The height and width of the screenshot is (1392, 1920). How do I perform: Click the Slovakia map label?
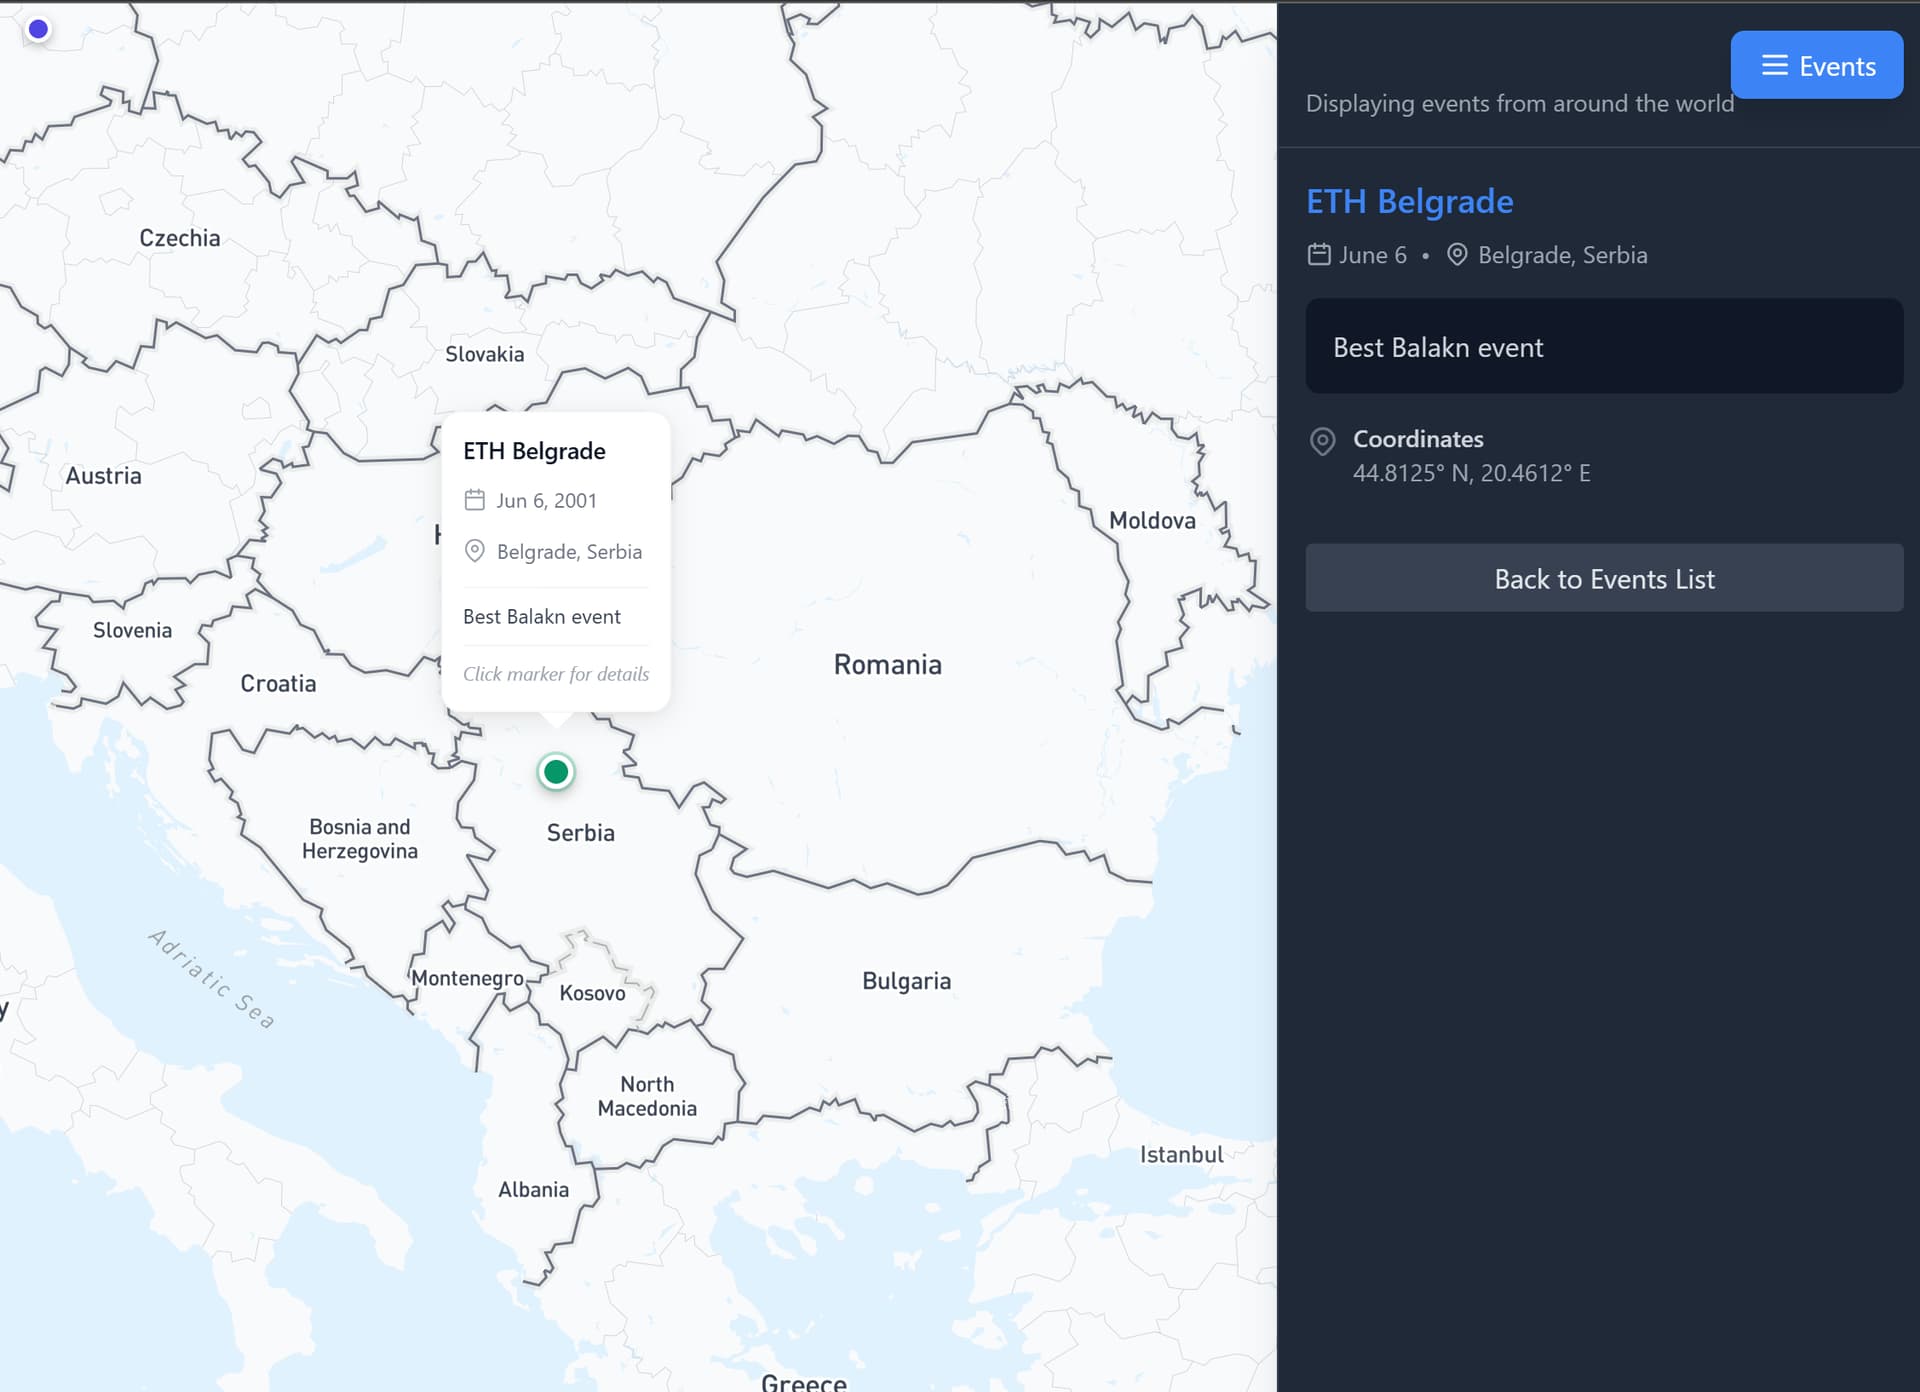[x=484, y=354]
